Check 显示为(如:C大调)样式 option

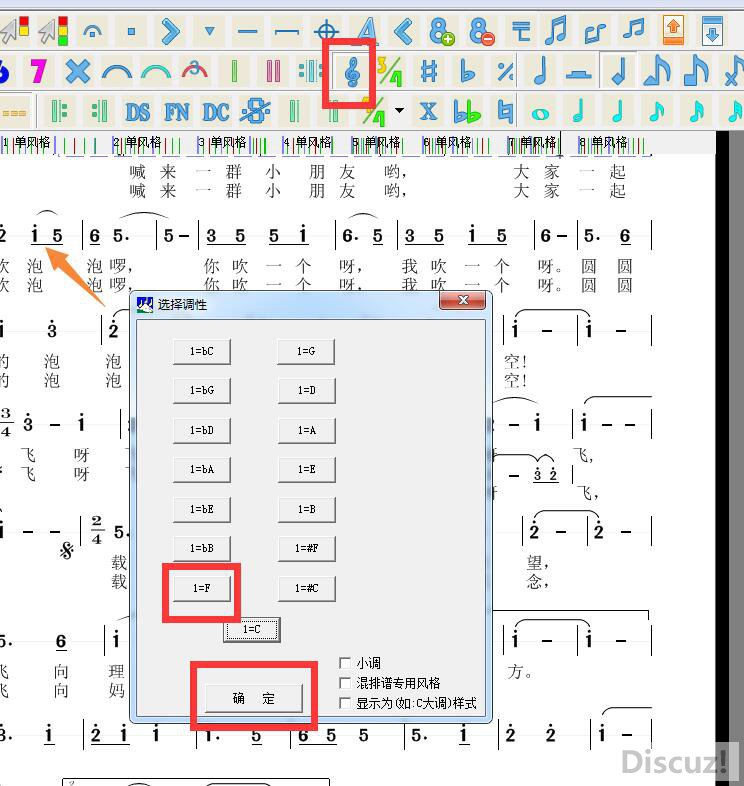[345, 703]
